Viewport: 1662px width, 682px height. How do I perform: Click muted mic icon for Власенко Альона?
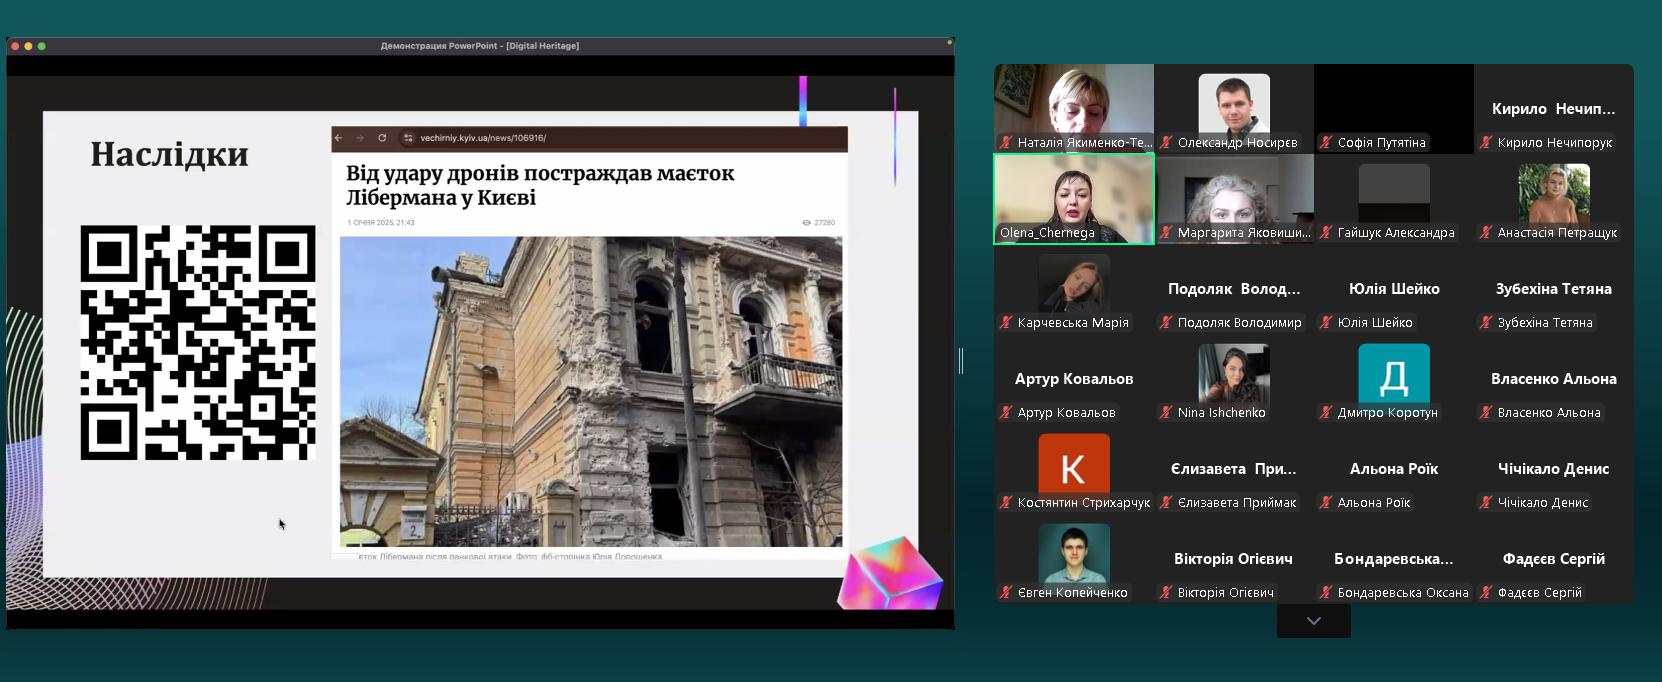pyautogui.click(x=1487, y=413)
